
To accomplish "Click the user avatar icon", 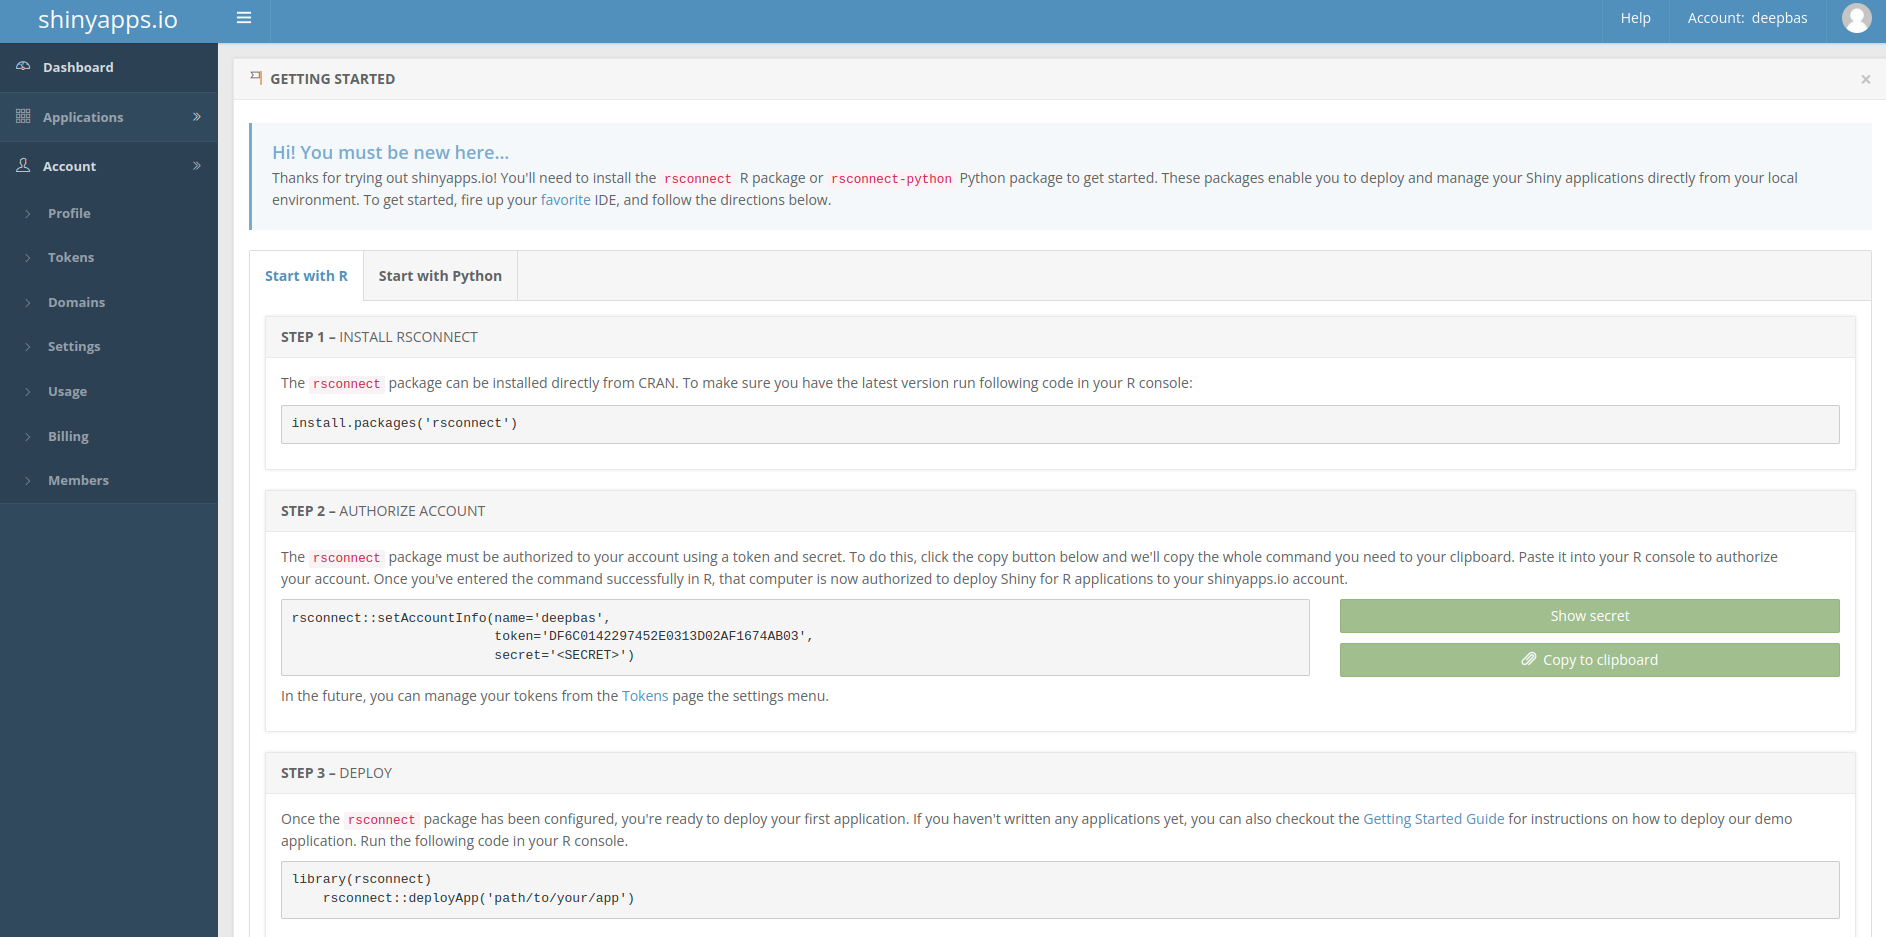I will pyautogui.click(x=1856, y=18).
